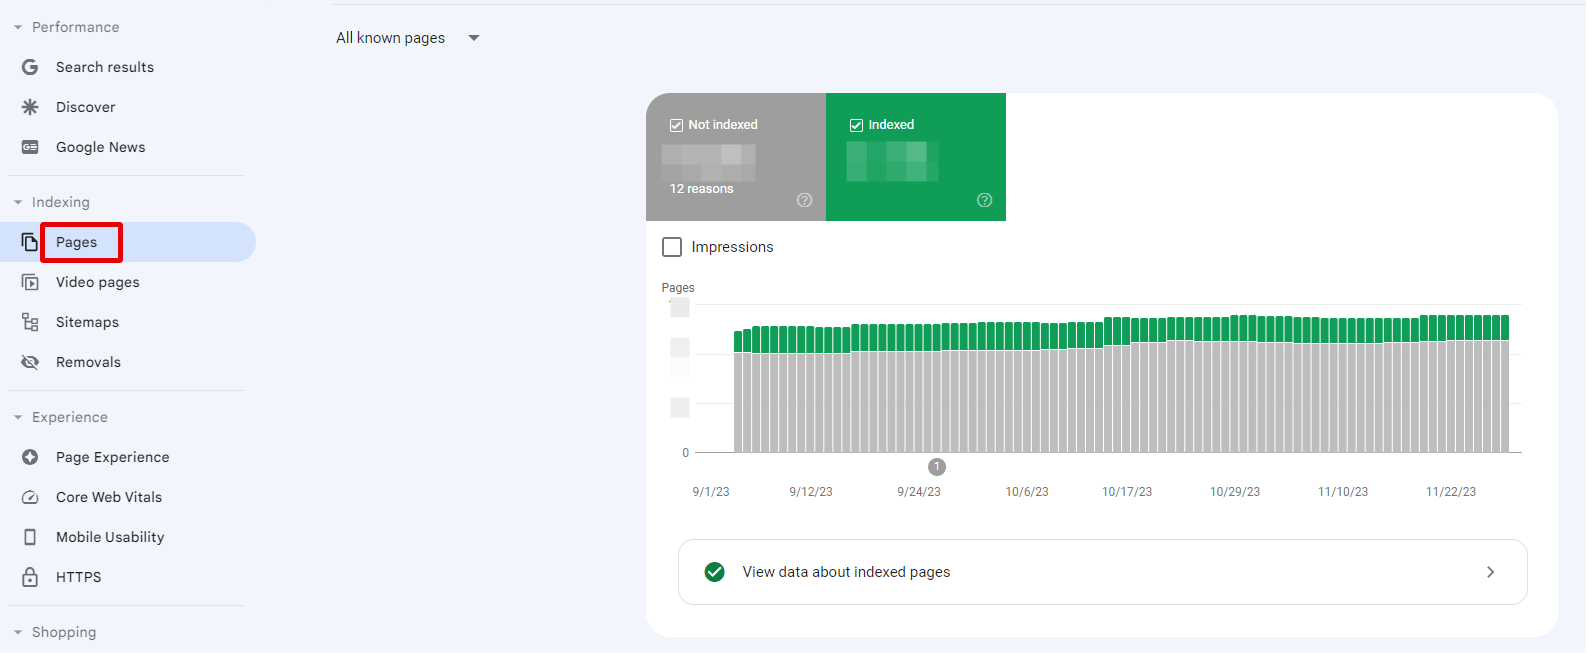Open Search results report
The image size is (1587, 653).
pos(105,67)
